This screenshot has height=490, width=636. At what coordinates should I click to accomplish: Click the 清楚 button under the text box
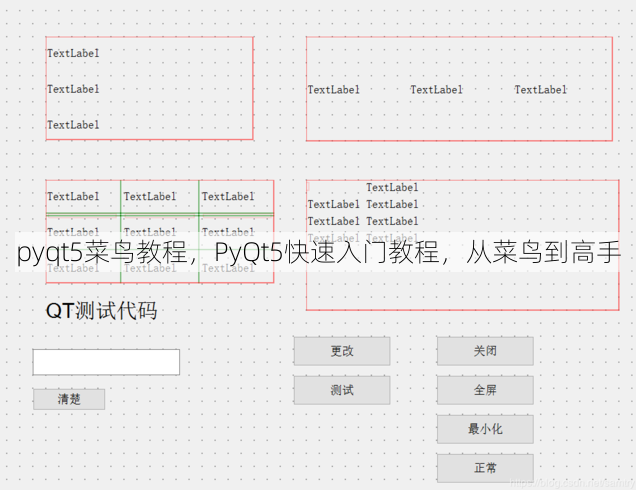[x=69, y=399]
